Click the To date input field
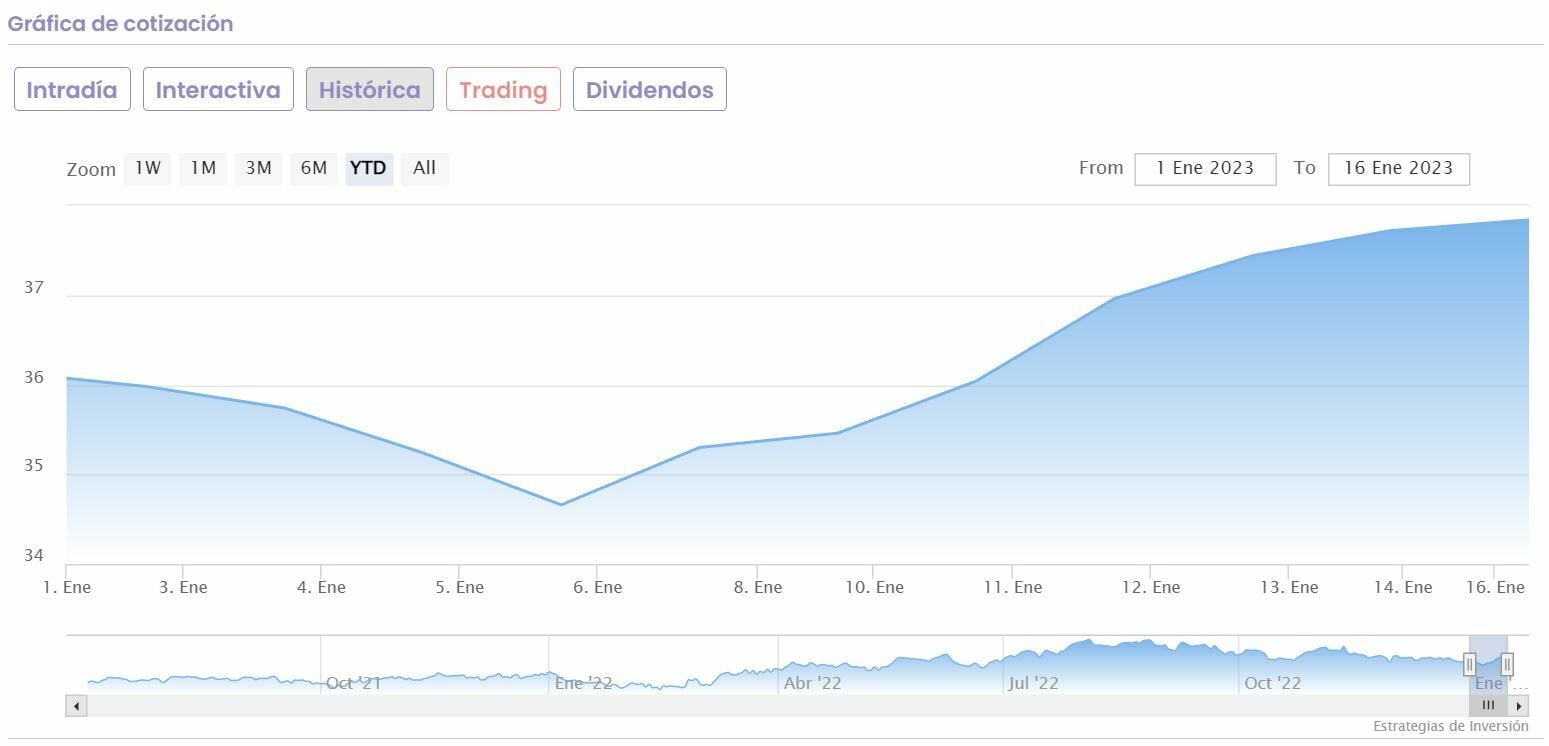This screenshot has width=1549, height=746. click(1398, 169)
